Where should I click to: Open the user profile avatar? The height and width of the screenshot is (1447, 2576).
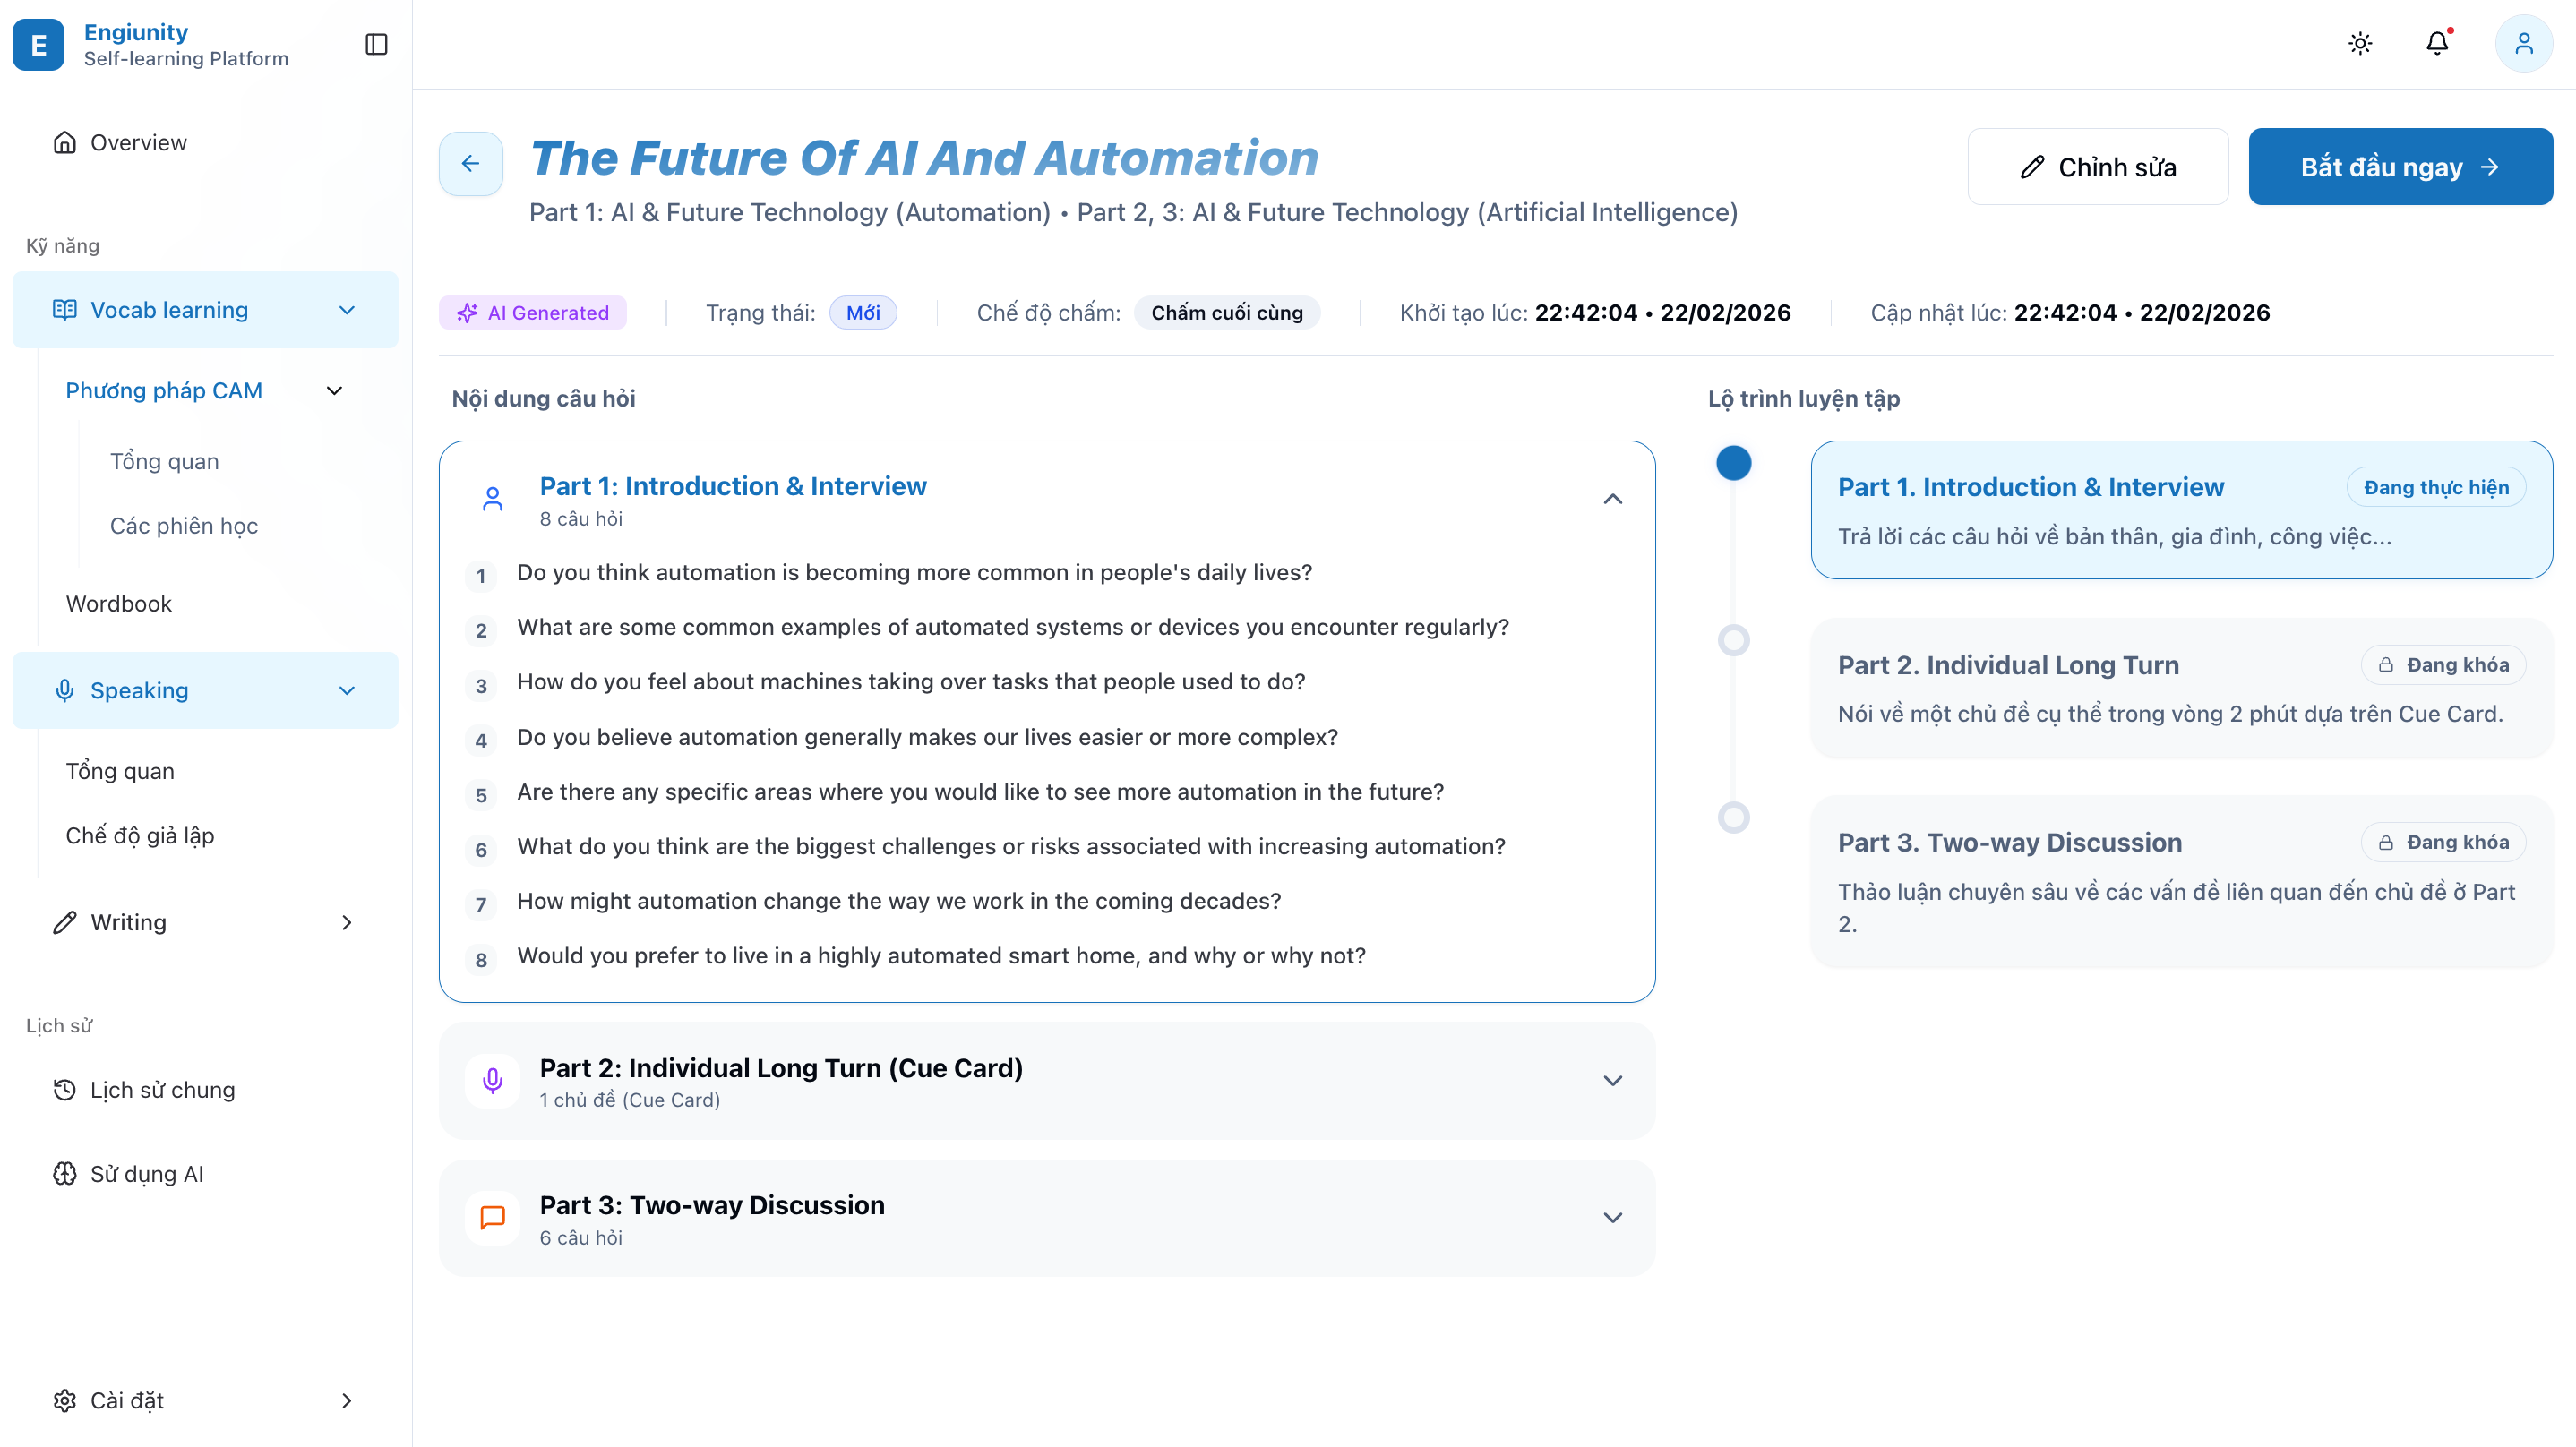click(x=2523, y=43)
